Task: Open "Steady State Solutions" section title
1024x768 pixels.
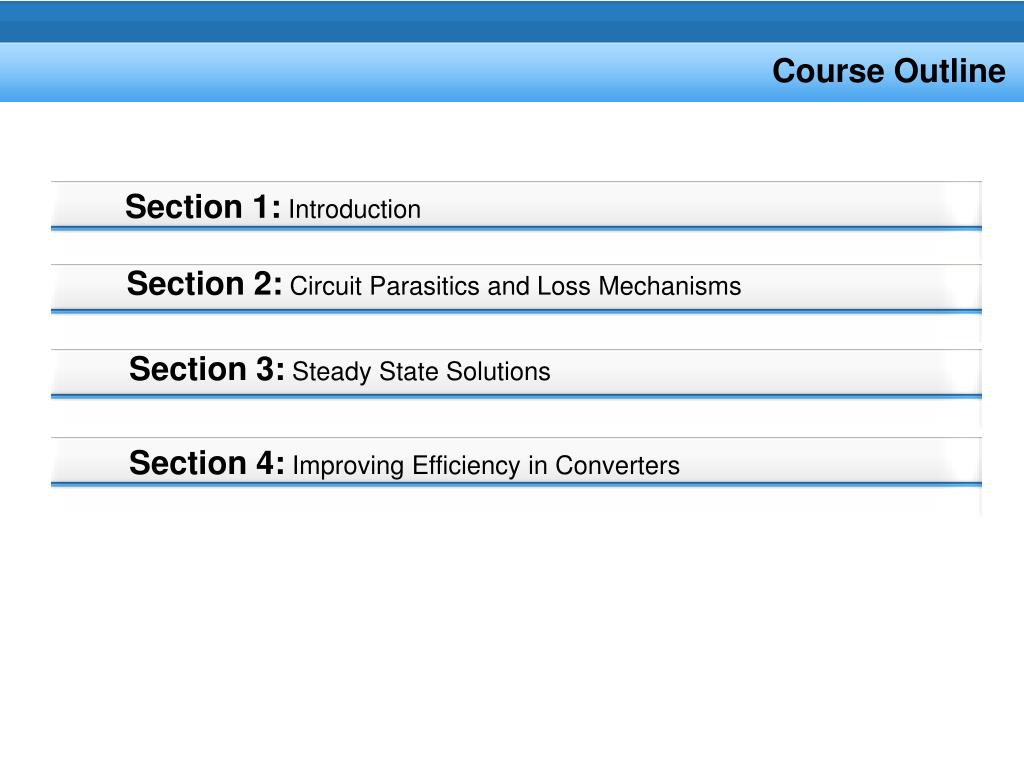Action: point(421,372)
